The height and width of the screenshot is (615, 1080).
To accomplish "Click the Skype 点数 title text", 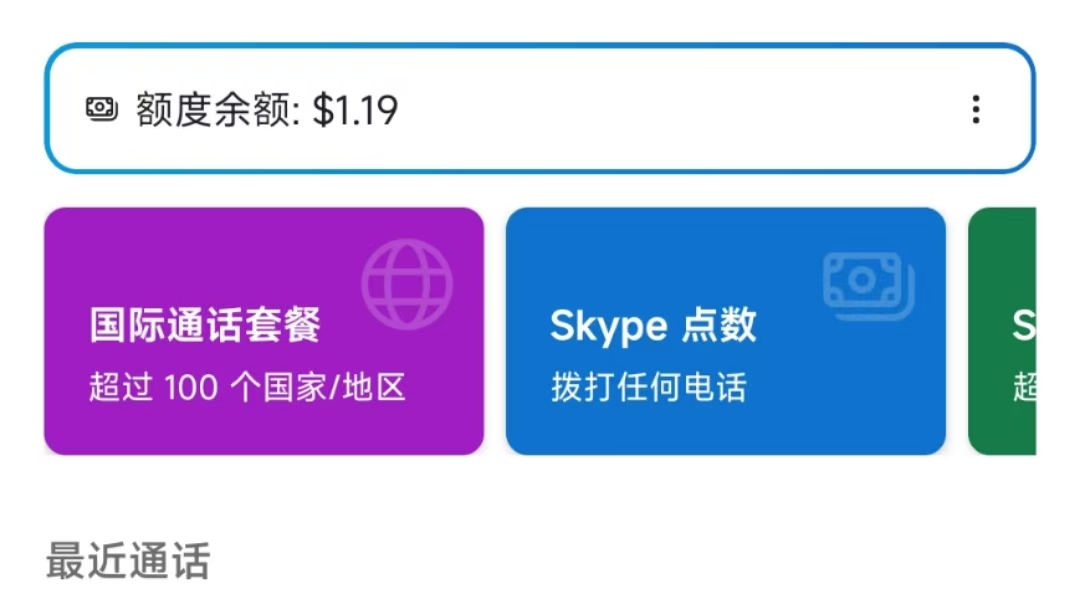I will 653,325.
